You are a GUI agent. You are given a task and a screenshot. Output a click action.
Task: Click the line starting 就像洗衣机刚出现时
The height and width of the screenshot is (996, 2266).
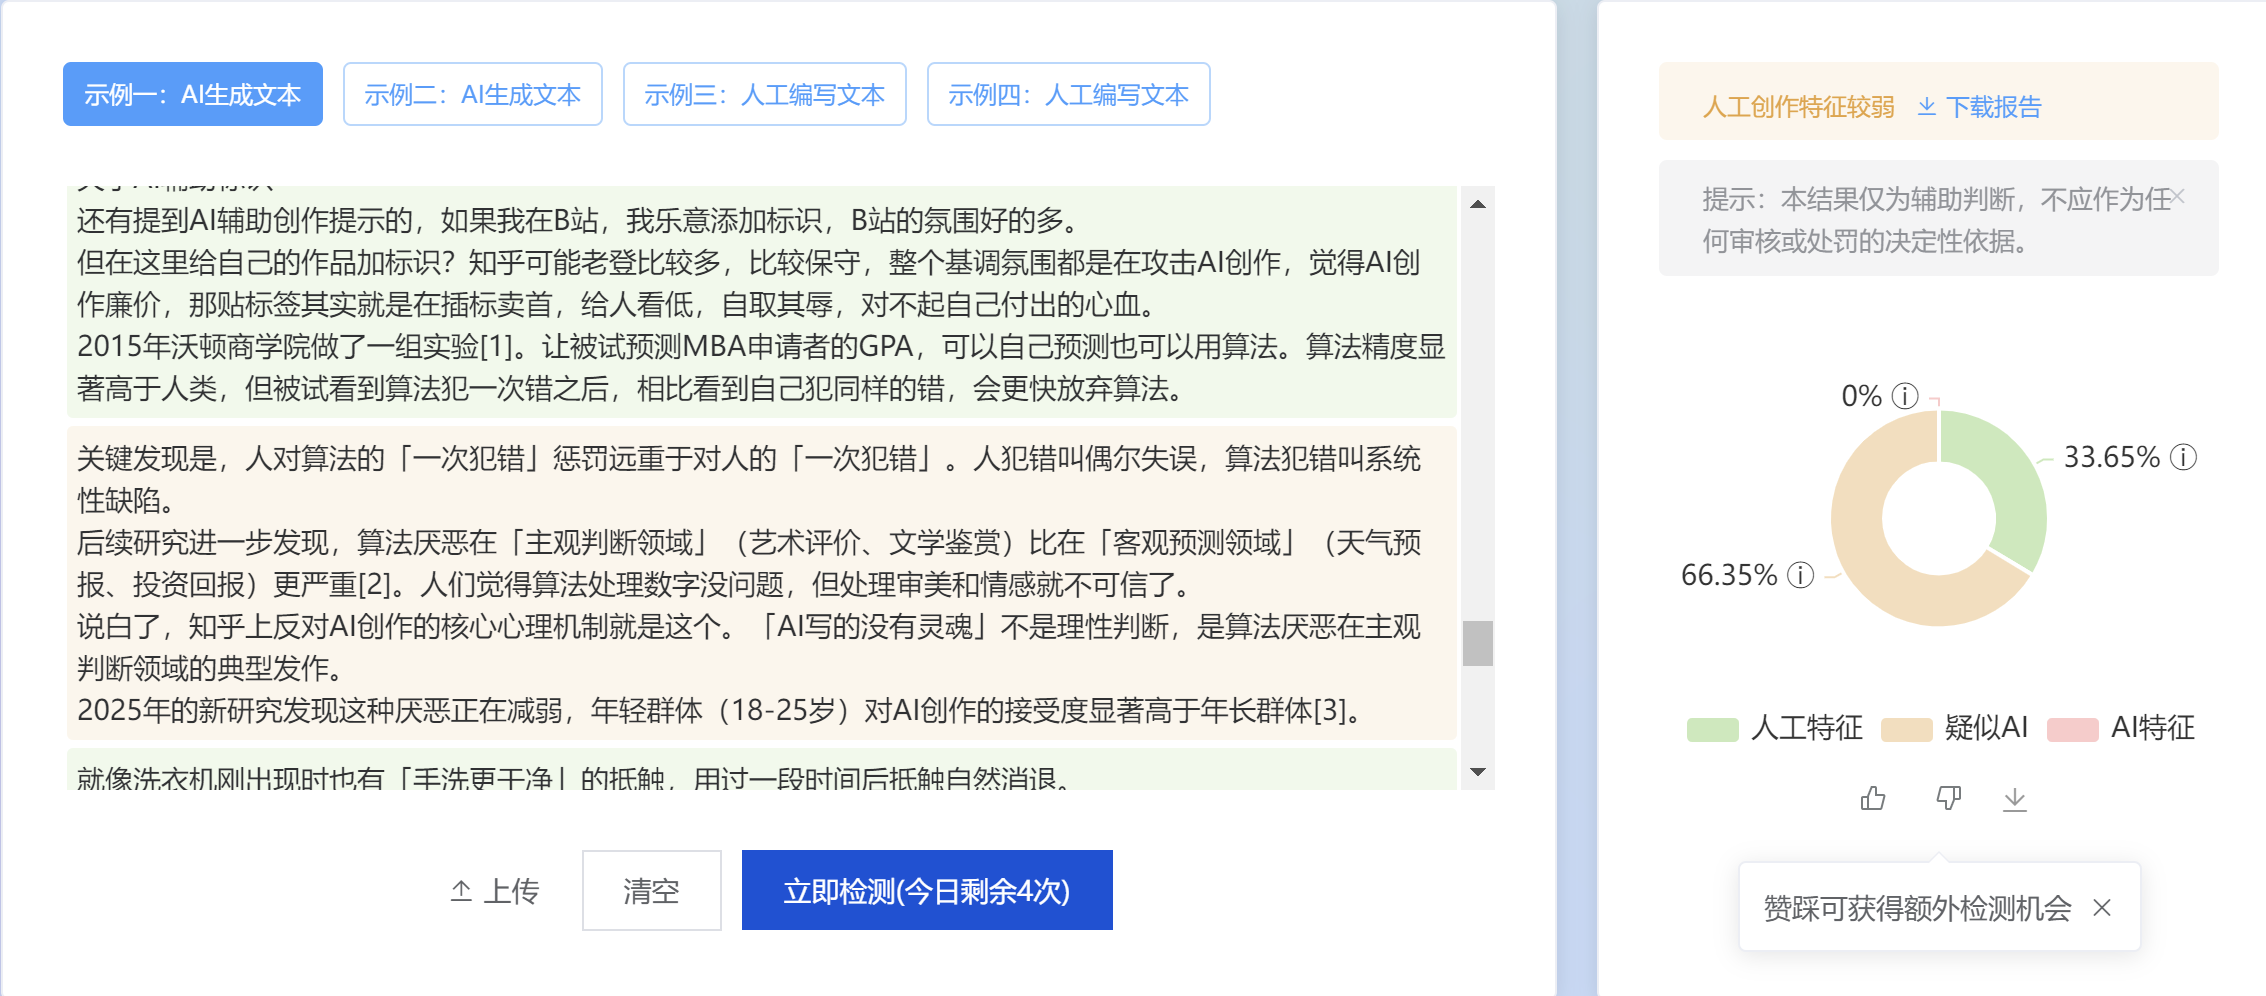point(573,777)
